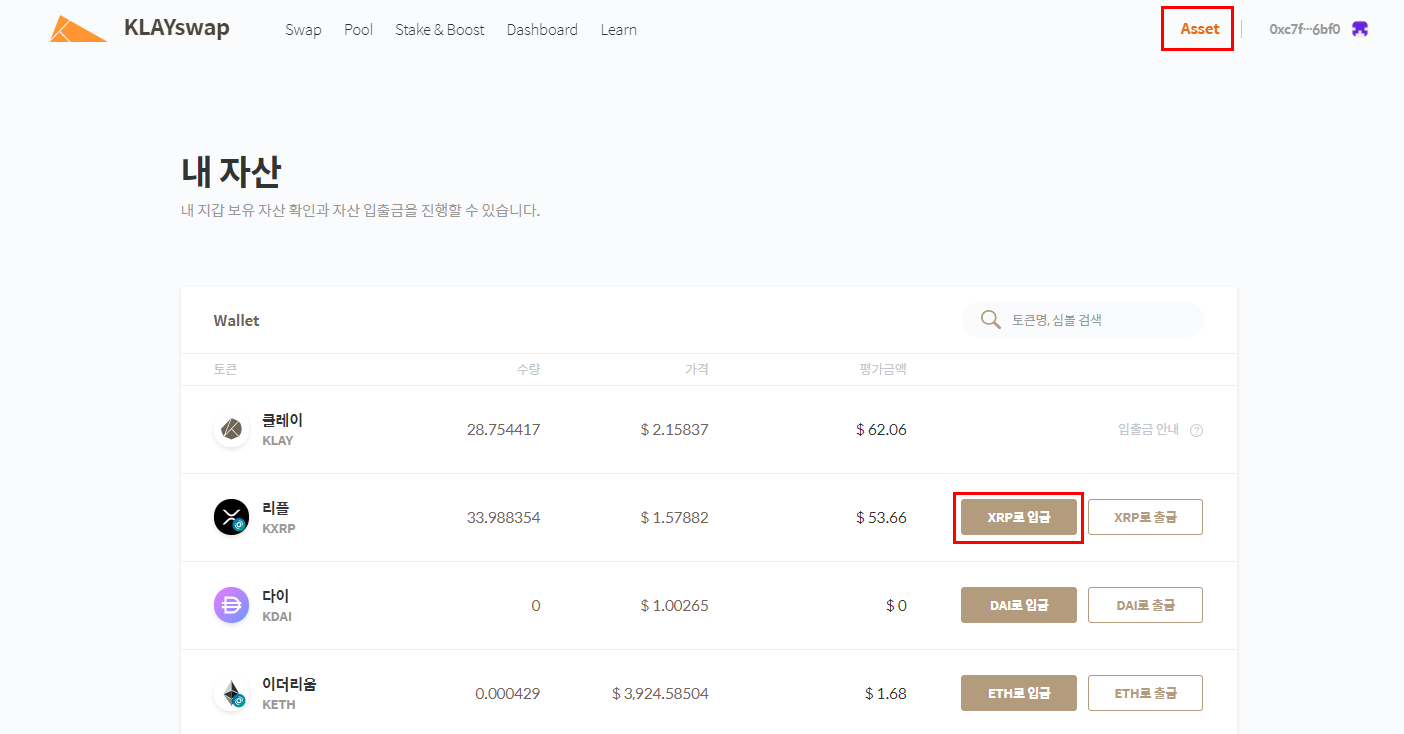
Task: Click the KLAY token icon
Action: click(231, 430)
